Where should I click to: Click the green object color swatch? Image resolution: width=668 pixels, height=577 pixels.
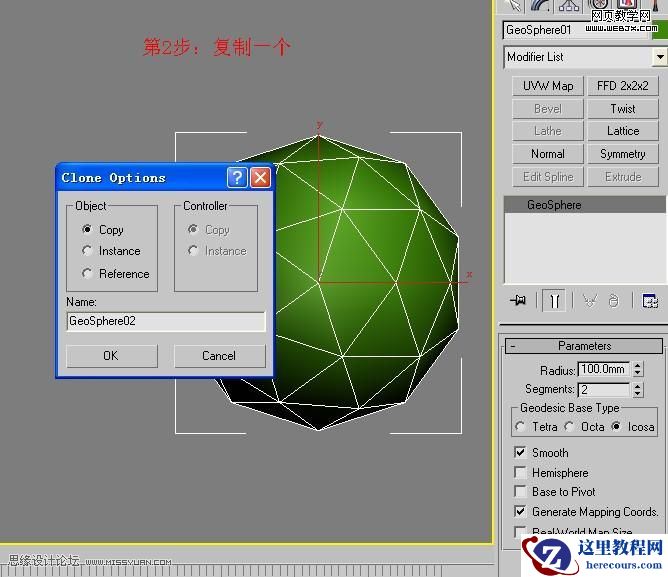point(660,31)
